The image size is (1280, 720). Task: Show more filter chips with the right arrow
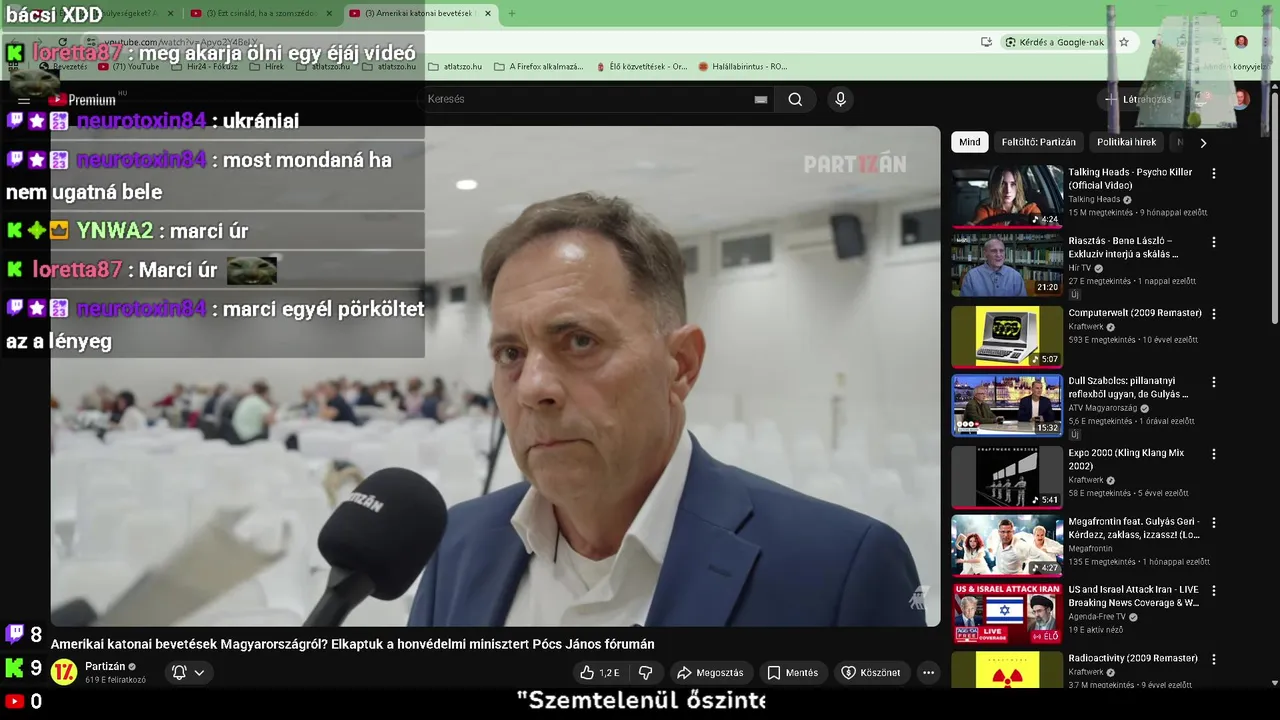[1203, 143]
